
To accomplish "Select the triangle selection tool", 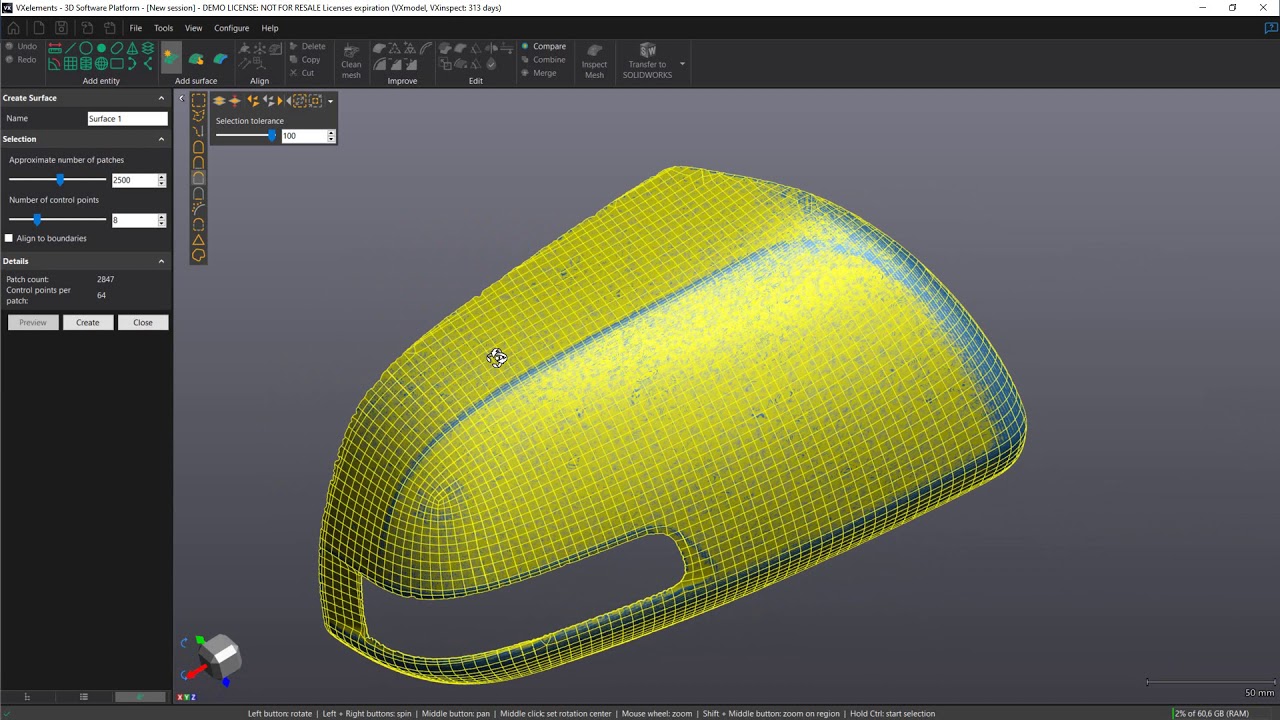I will (198, 240).
